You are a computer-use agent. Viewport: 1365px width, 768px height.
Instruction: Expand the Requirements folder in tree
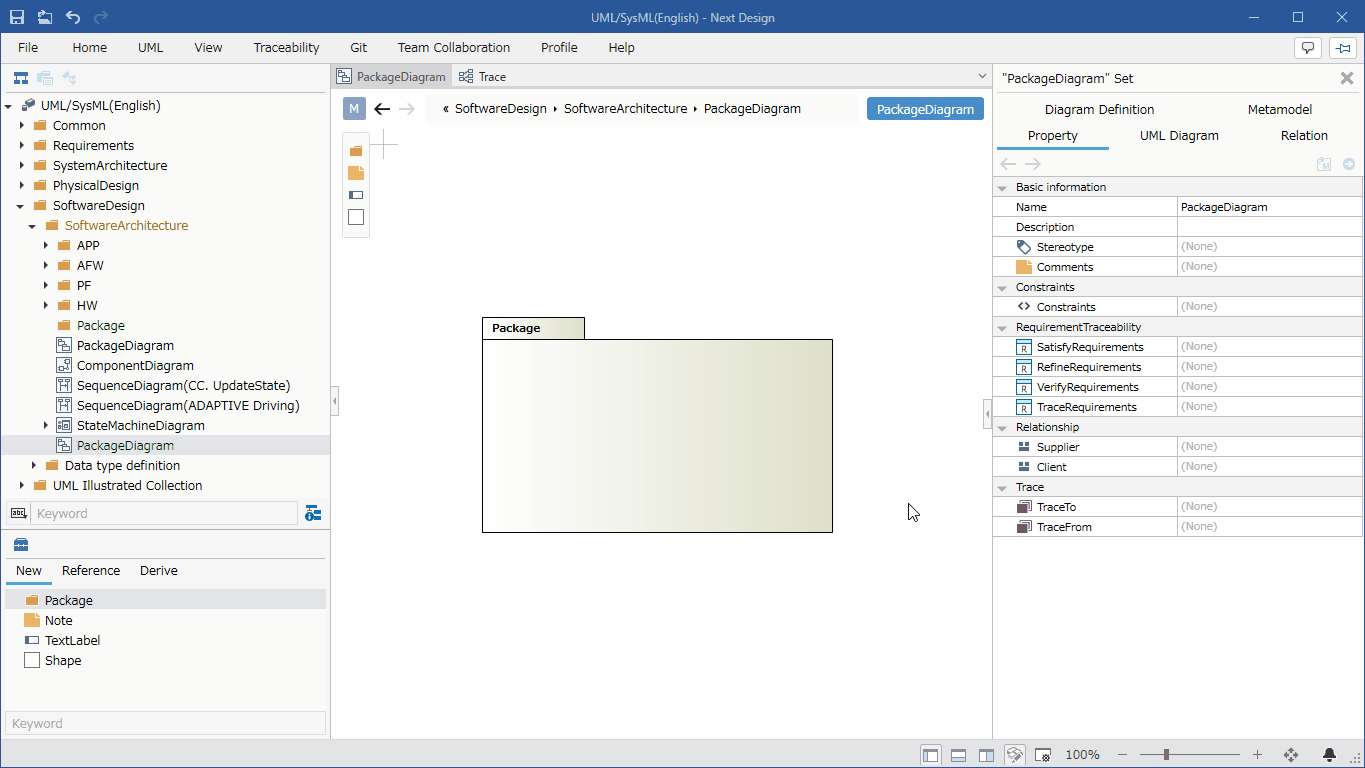[22, 145]
